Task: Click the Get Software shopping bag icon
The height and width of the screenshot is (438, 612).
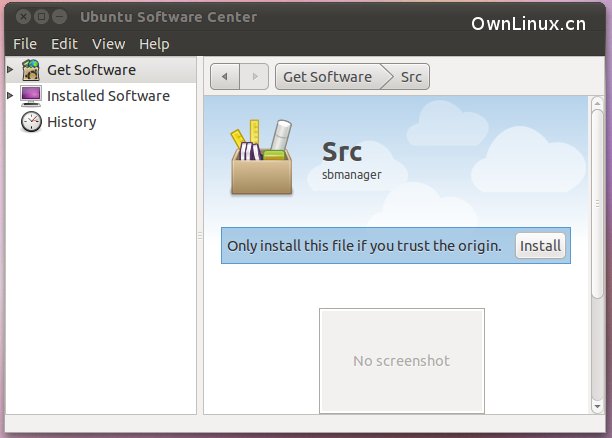Action: pos(31,70)
